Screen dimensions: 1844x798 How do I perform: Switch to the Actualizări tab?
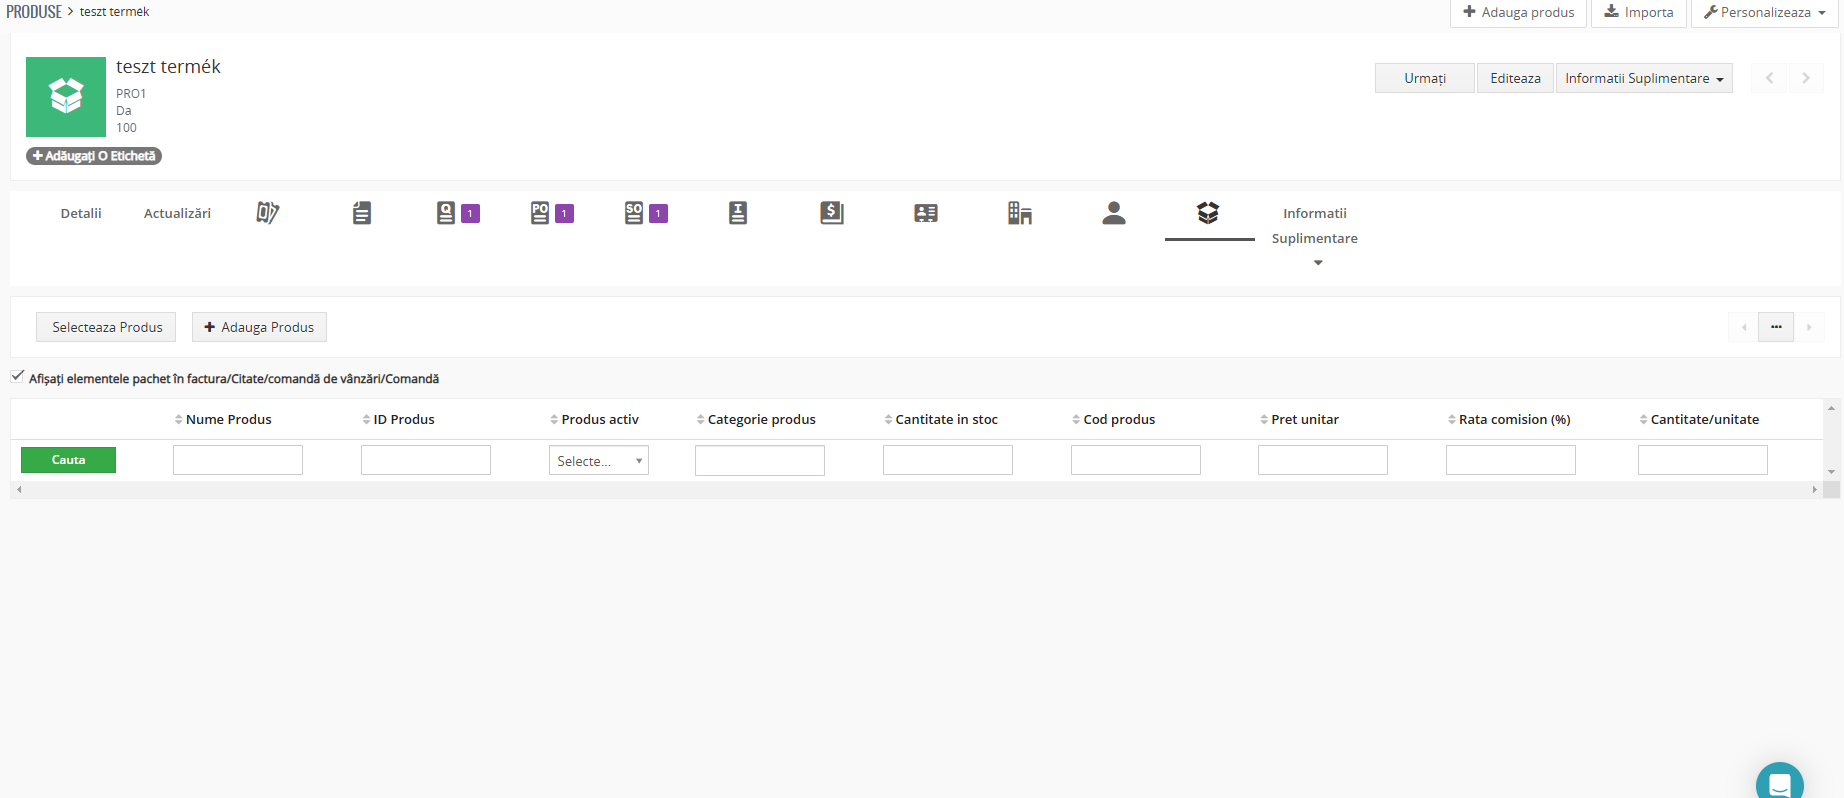coord(177,213)
